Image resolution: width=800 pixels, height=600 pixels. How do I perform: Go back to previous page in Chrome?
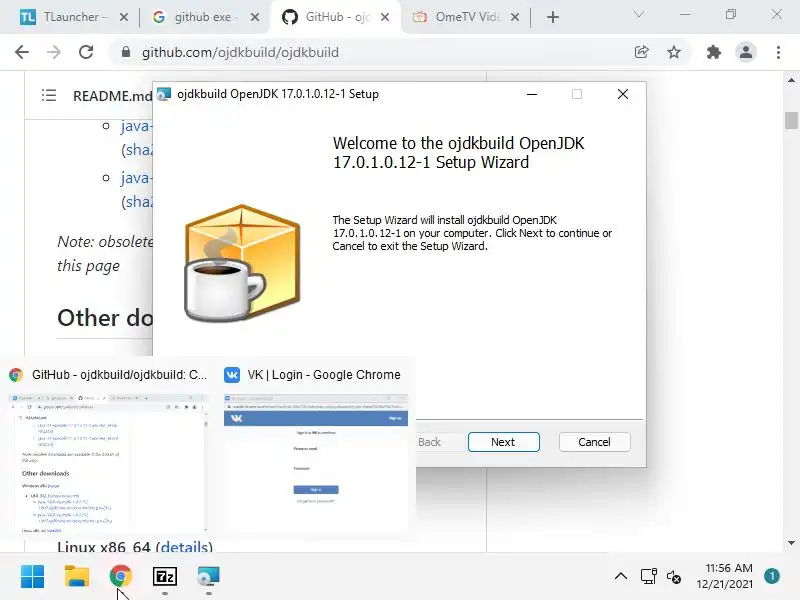tap(21, 52)
